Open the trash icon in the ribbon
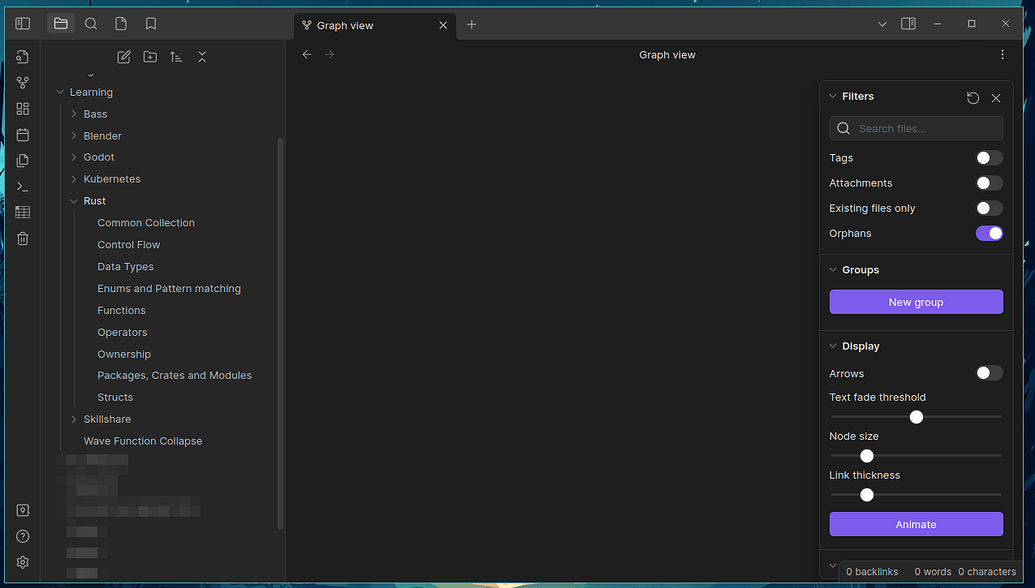The height and width of the screenshot is (588, 1035). tap(22, 238)
